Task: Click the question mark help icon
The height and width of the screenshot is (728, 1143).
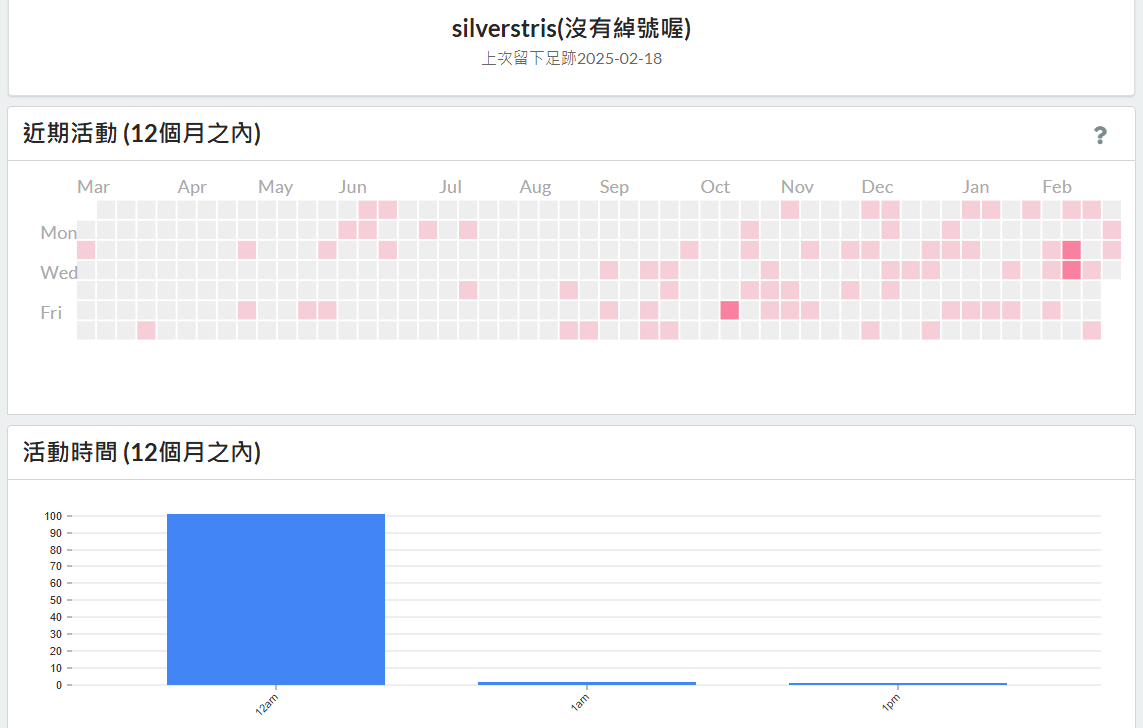Action: click(x=1100, y=135)
